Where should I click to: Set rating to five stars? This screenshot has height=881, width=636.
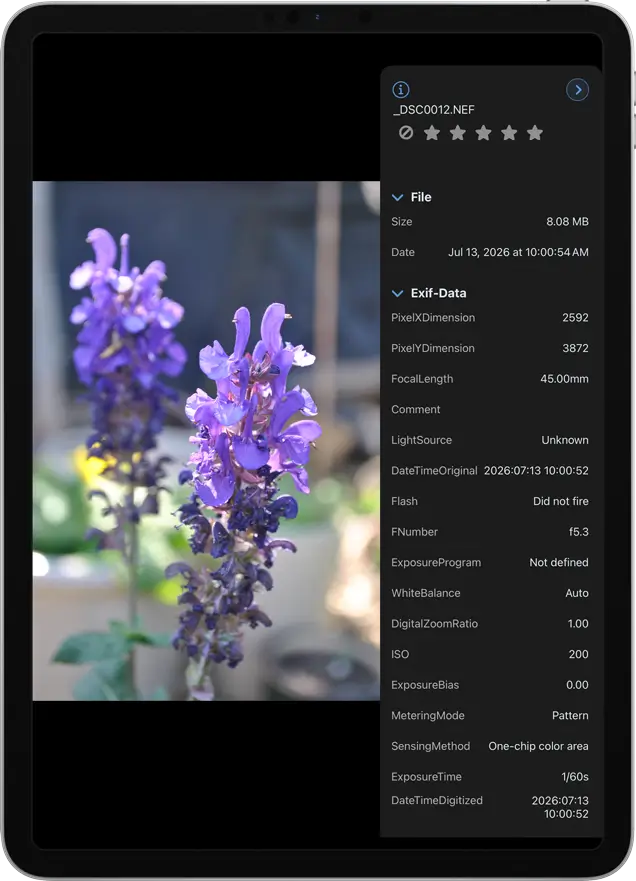535,133
